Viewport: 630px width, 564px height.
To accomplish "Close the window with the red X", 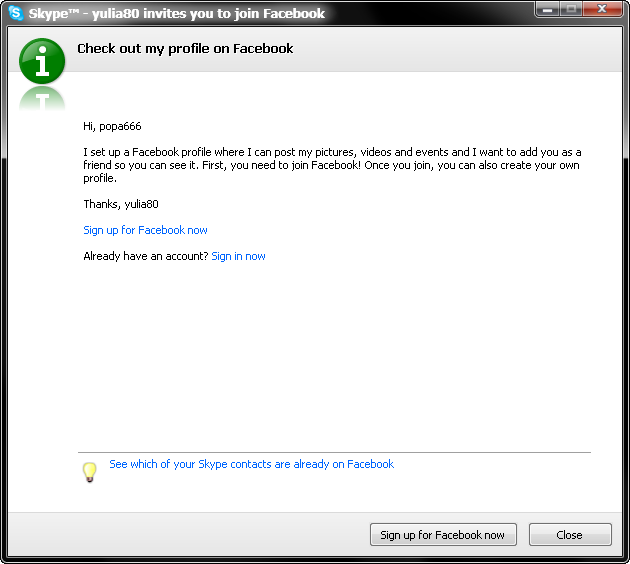I will (602, 9).
